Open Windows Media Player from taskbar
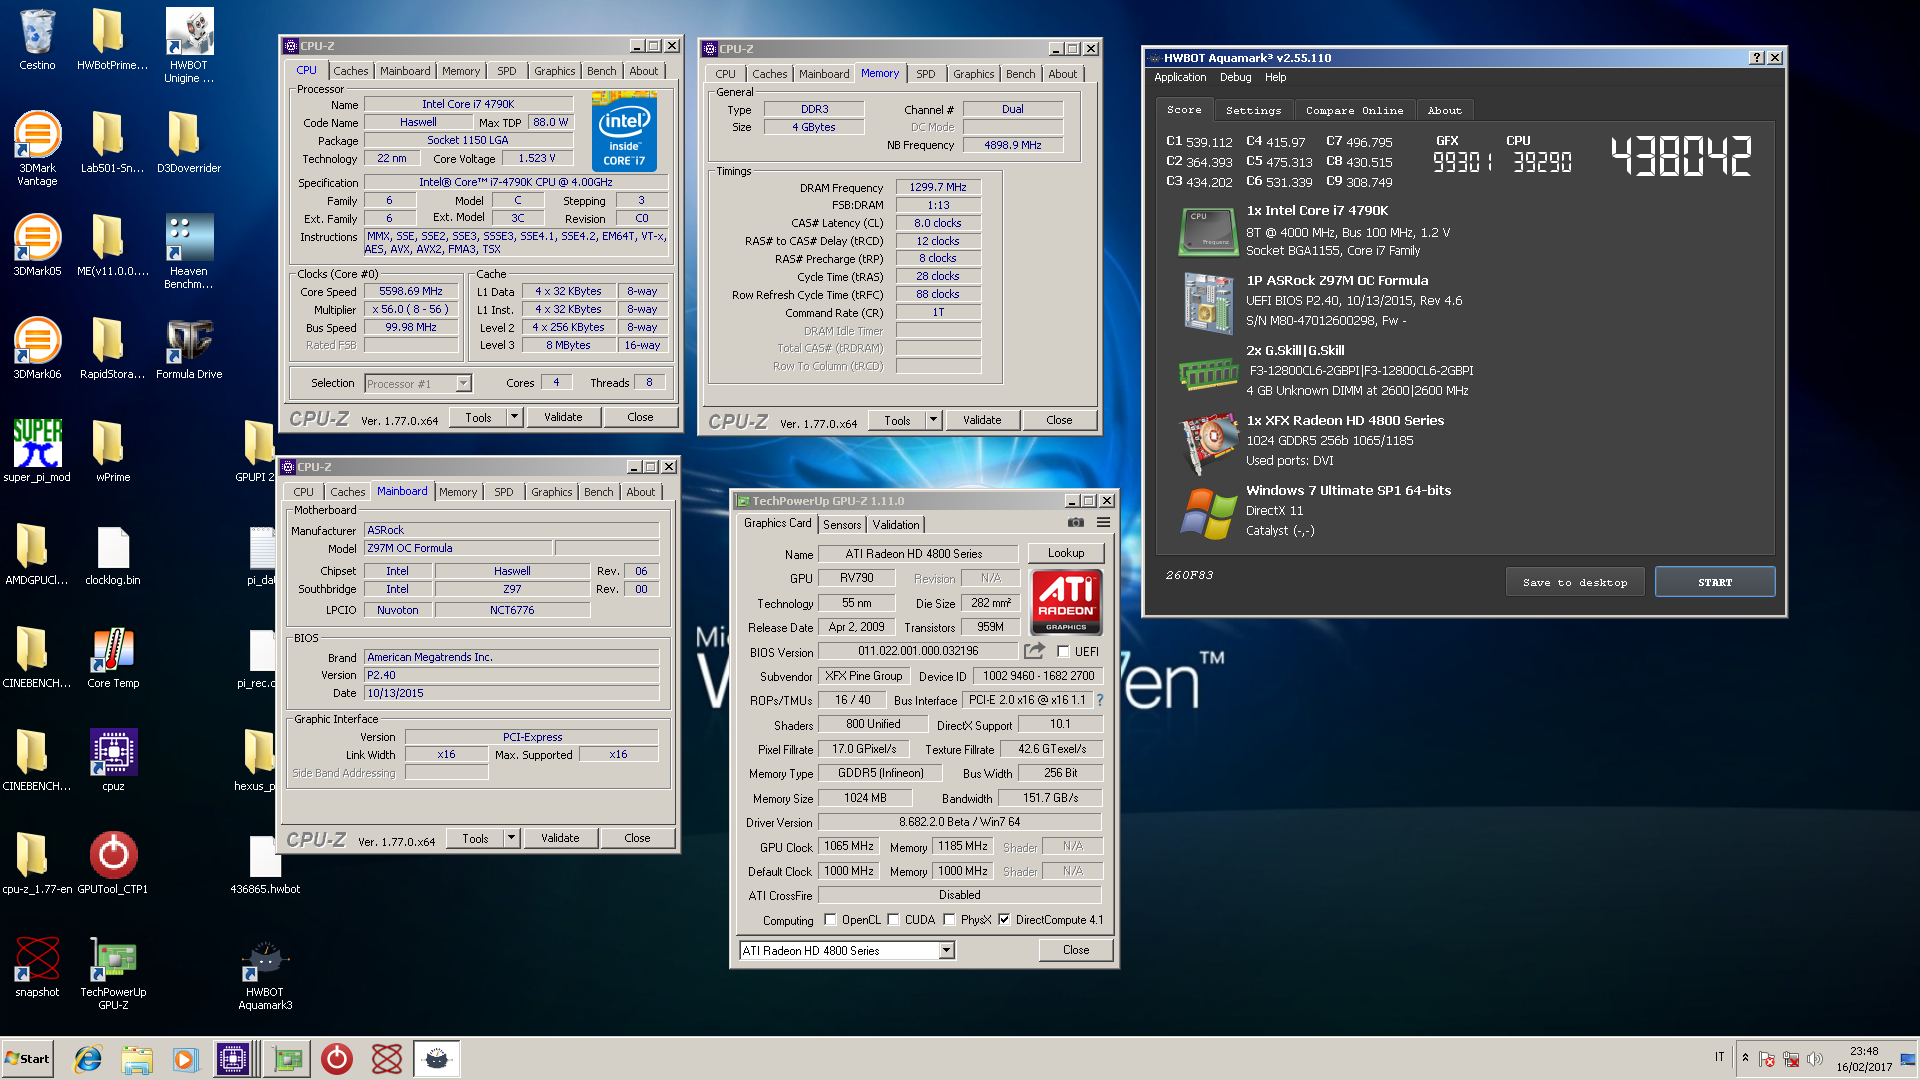 [185, 1059]
